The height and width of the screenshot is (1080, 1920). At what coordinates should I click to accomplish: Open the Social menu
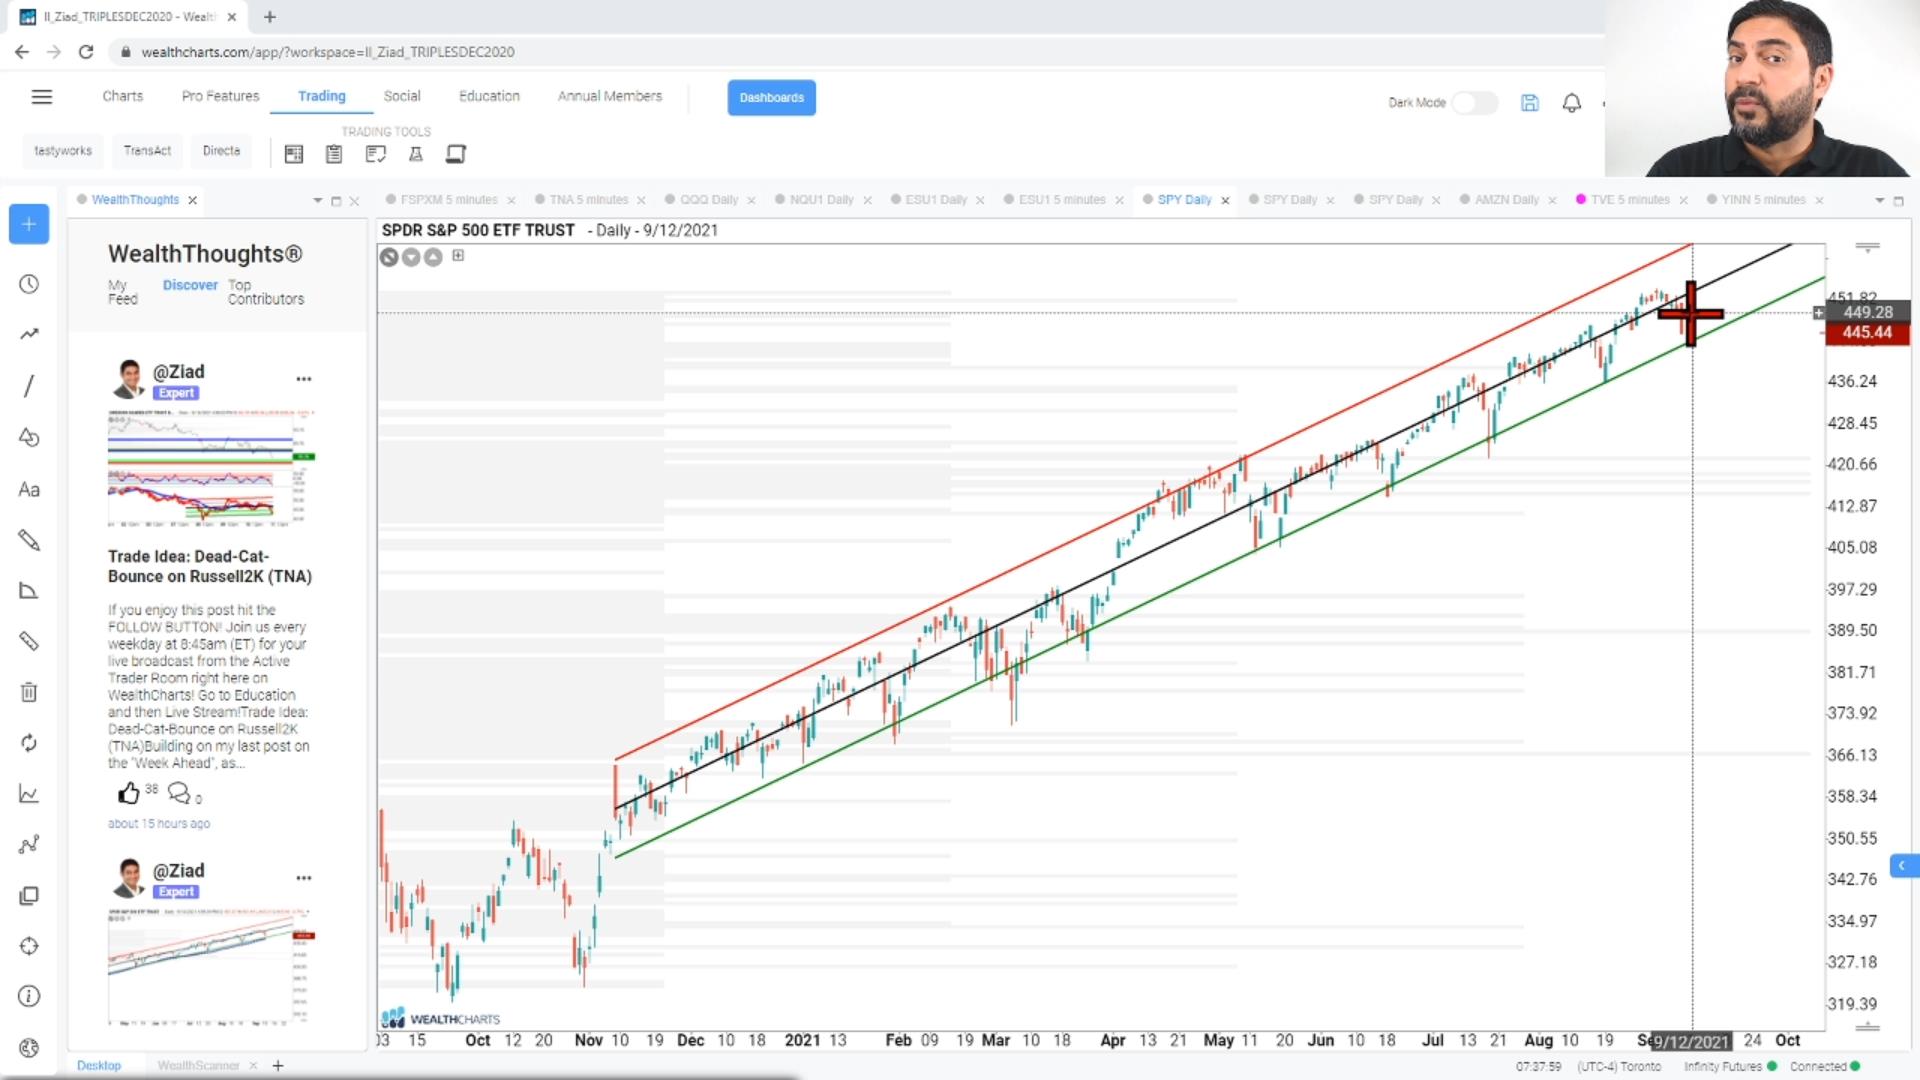[402, 96]
